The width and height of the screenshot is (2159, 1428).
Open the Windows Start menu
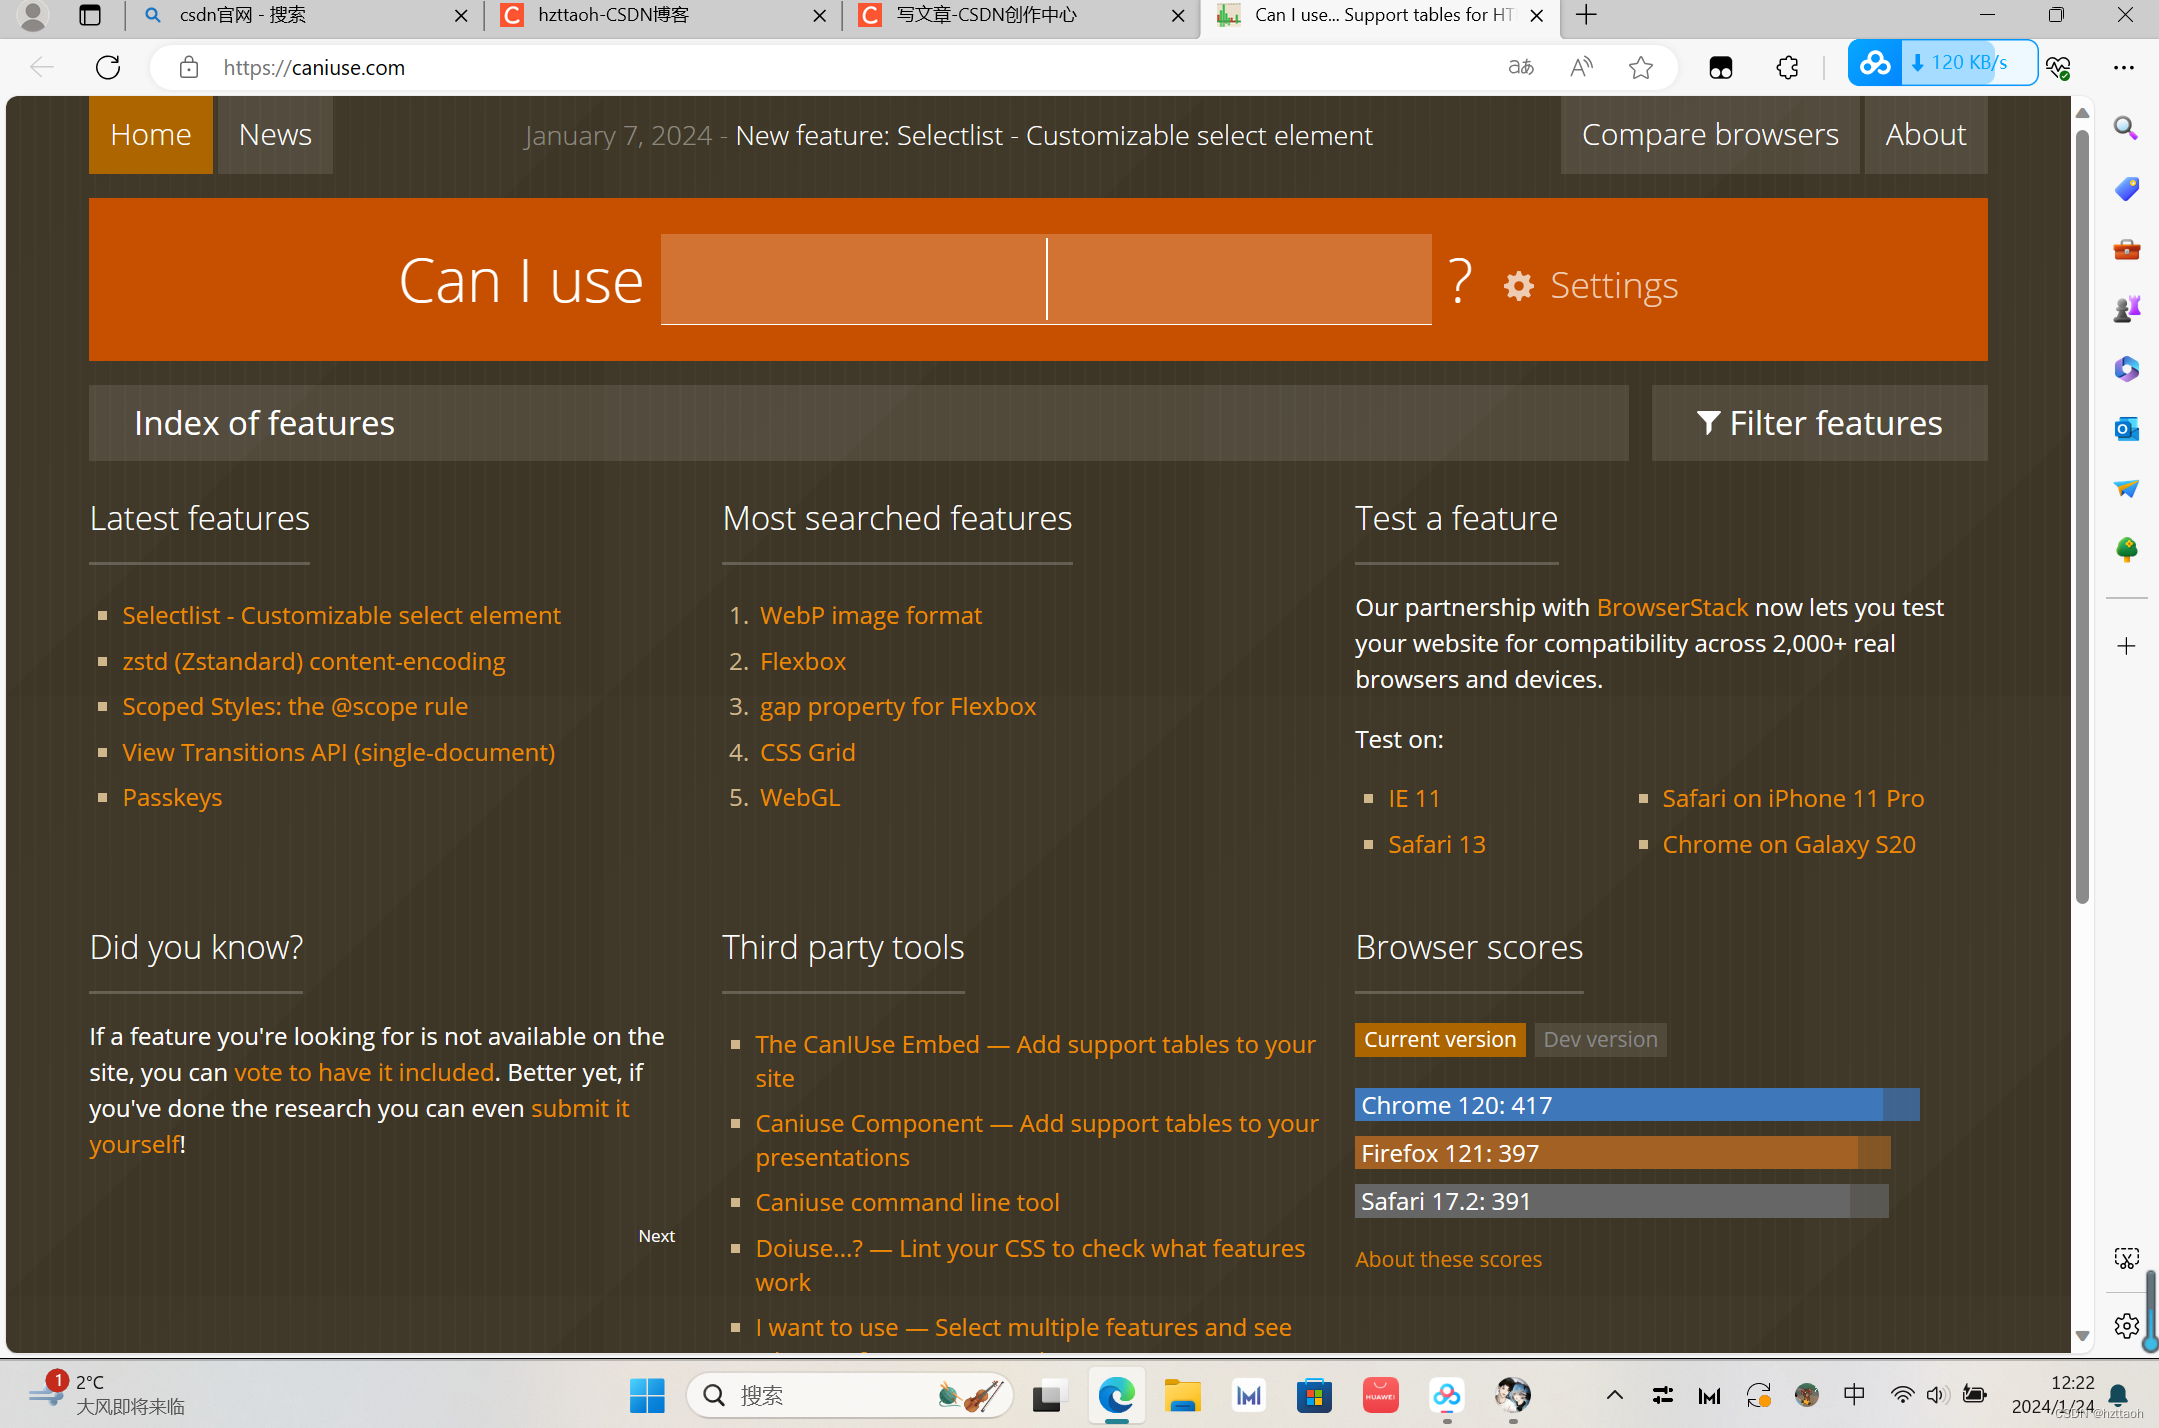coord(647,1395)
